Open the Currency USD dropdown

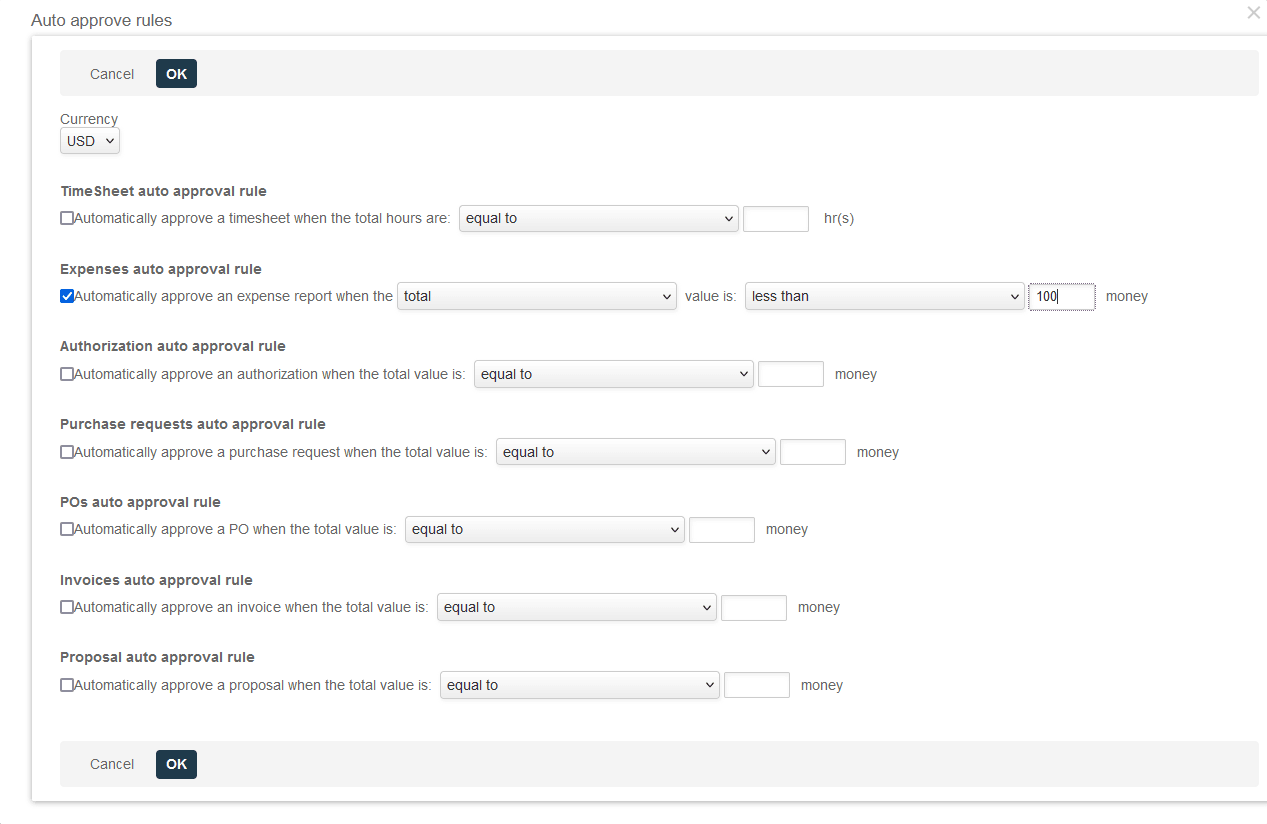(x=90, y=141)
